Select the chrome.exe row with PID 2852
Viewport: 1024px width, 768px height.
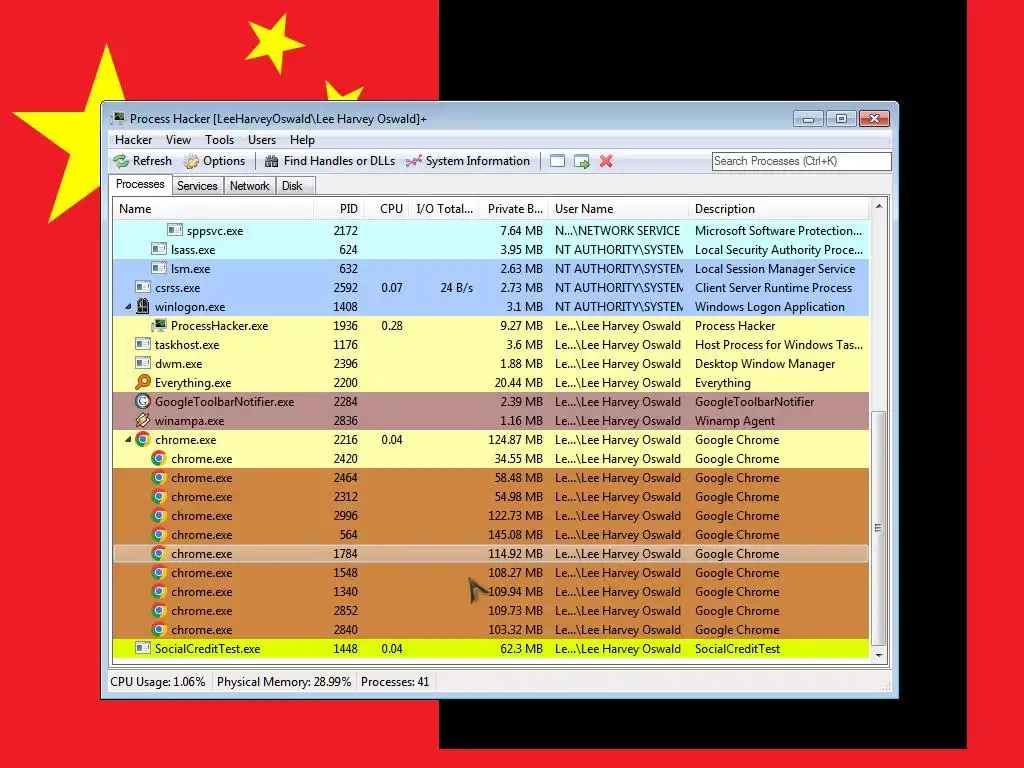[x=491, y=611]
